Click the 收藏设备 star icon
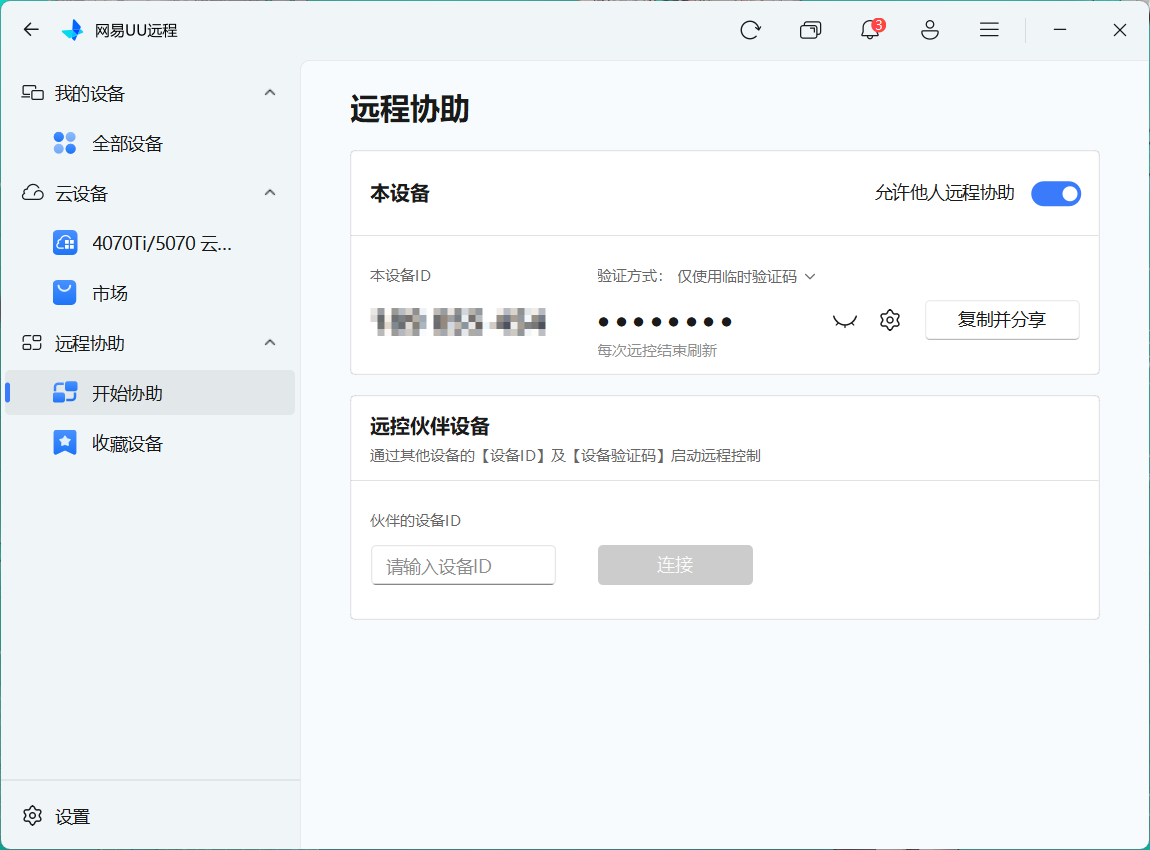 pyautogui.click(x=65, y=442)
